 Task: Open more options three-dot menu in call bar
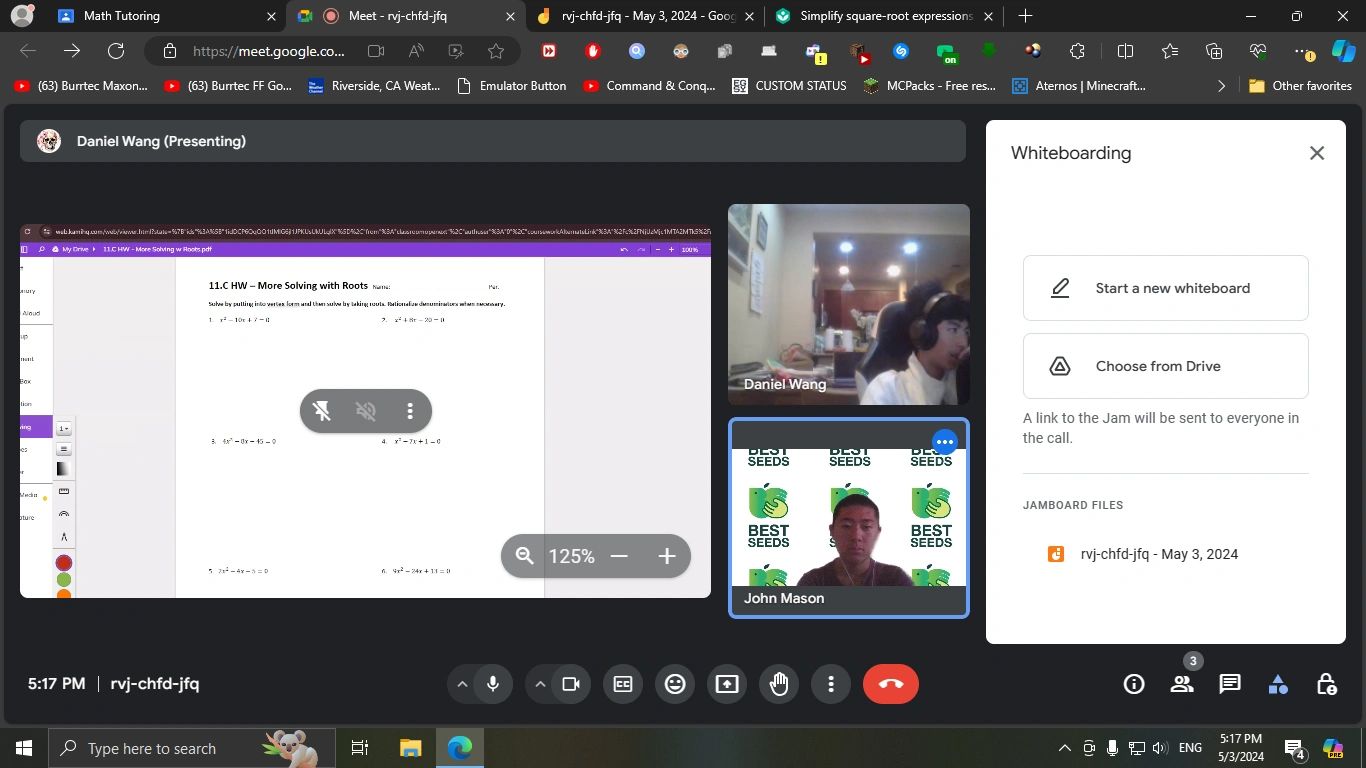831,684
